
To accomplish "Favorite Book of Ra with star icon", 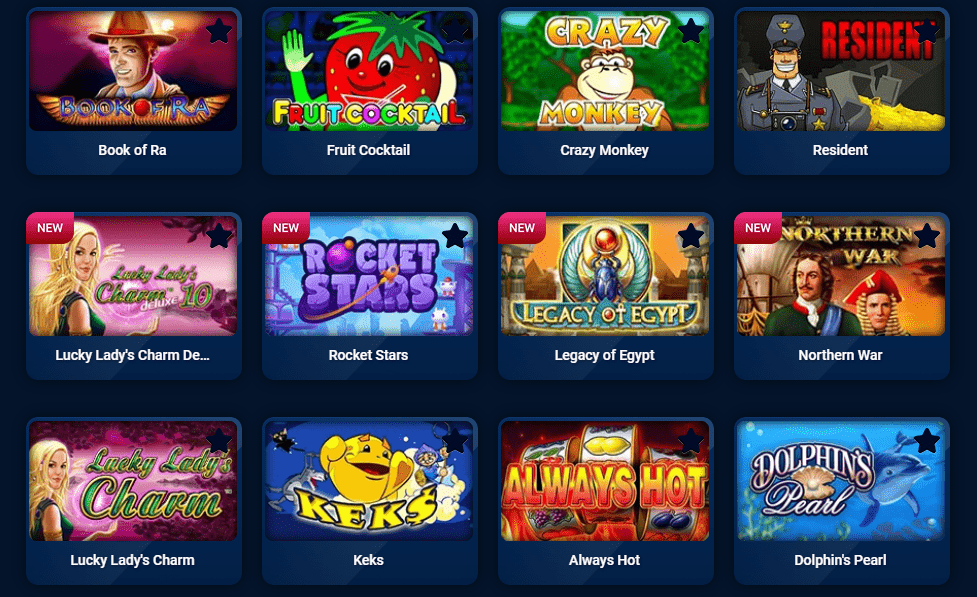I will 219,31.
